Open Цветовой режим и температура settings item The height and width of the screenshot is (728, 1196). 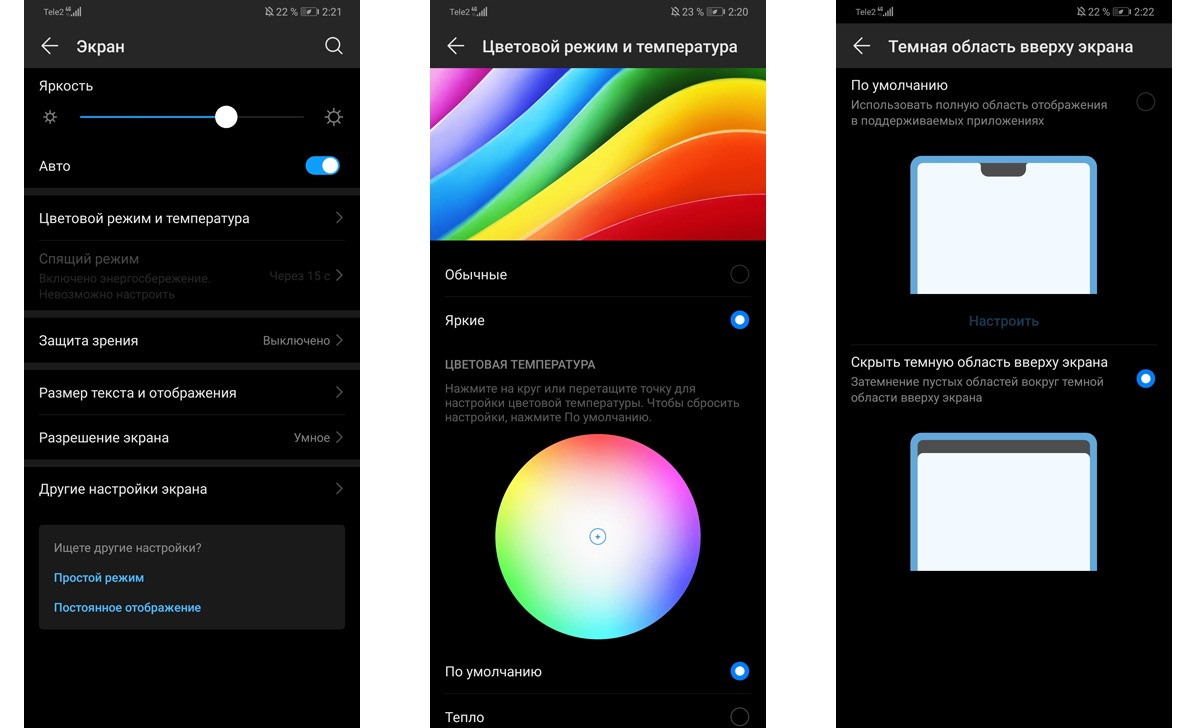pyautogui.click(x=191, y=218)
